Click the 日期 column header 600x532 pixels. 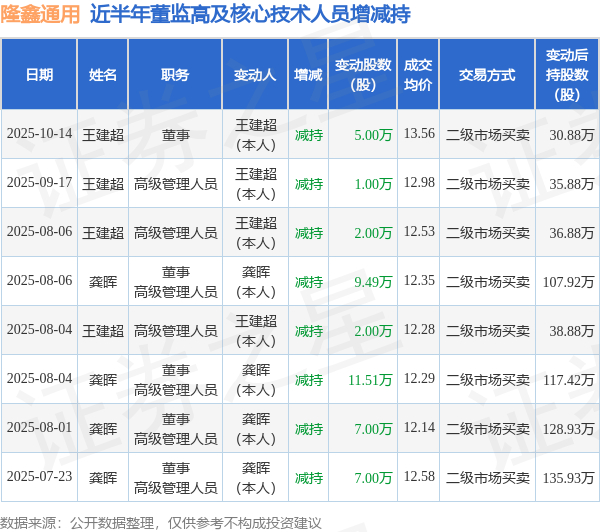pos(39,75)
